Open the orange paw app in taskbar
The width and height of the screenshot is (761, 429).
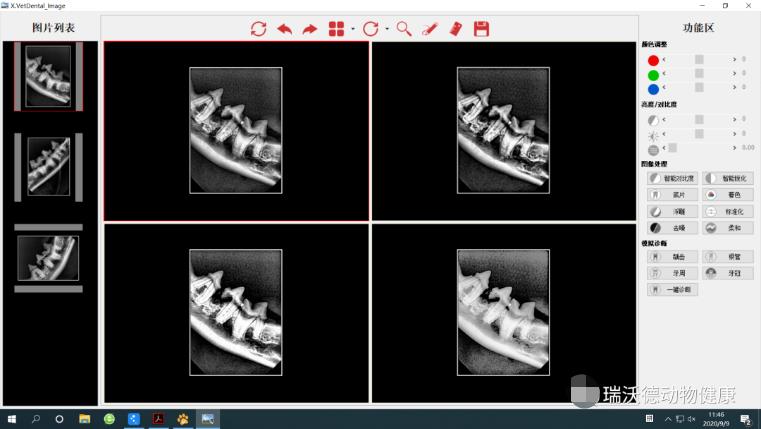pyautogui.click(x=183, y=419)
